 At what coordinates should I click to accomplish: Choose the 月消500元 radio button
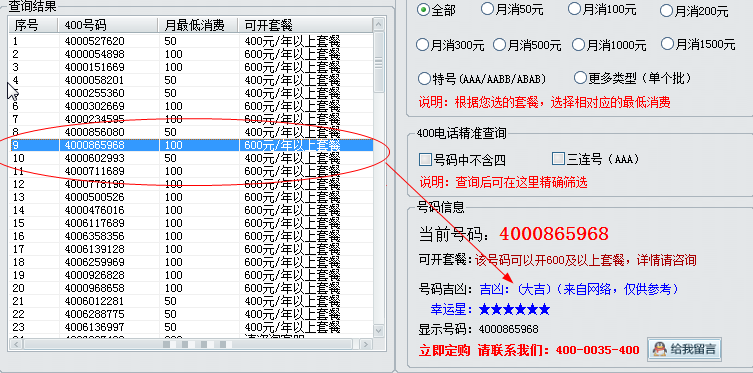[499, 45]
